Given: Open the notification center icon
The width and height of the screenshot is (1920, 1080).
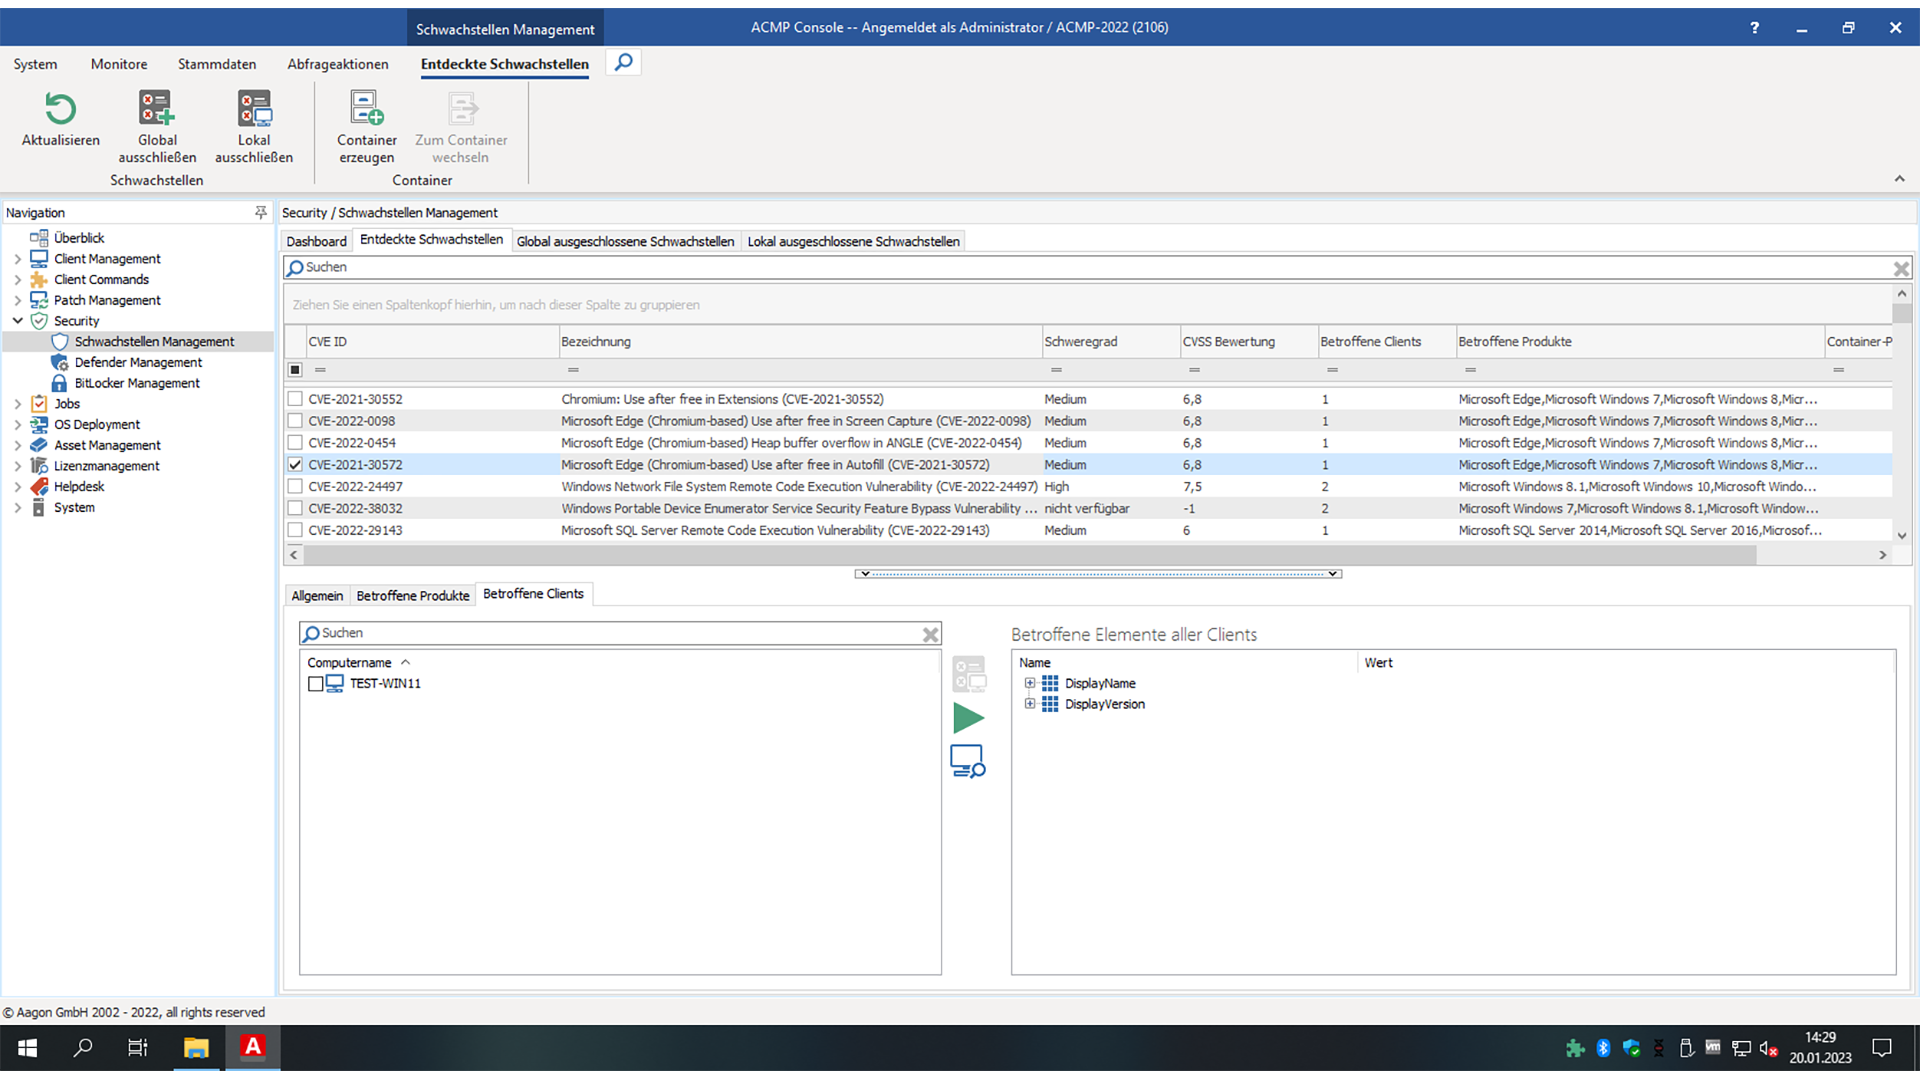Looking at the screenshot, I should 1882,1048.
